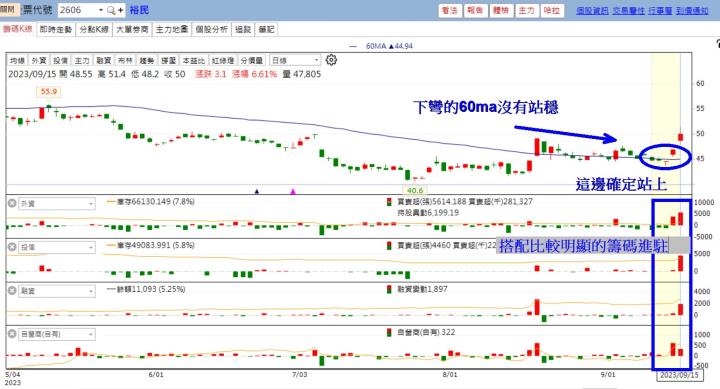Switch to the 筆記 tab
720x389 pixels.
click(266, 29)
